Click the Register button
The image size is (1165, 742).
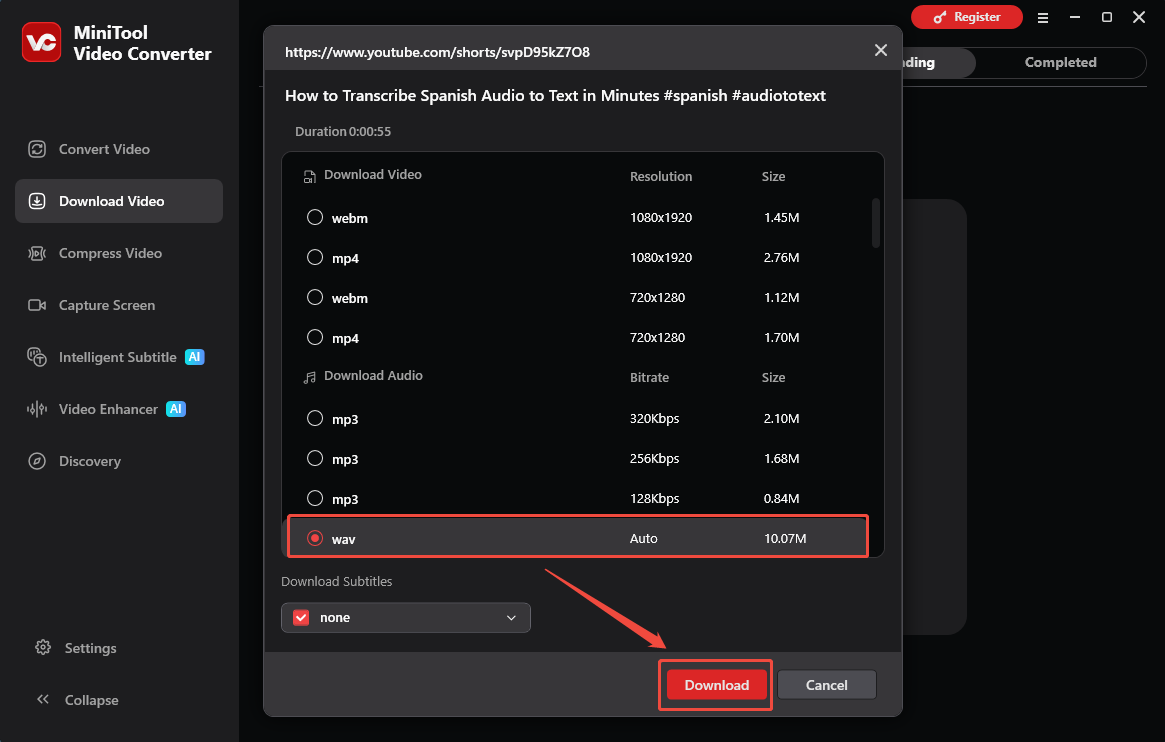pyautogui.click(x=967, y=17)
